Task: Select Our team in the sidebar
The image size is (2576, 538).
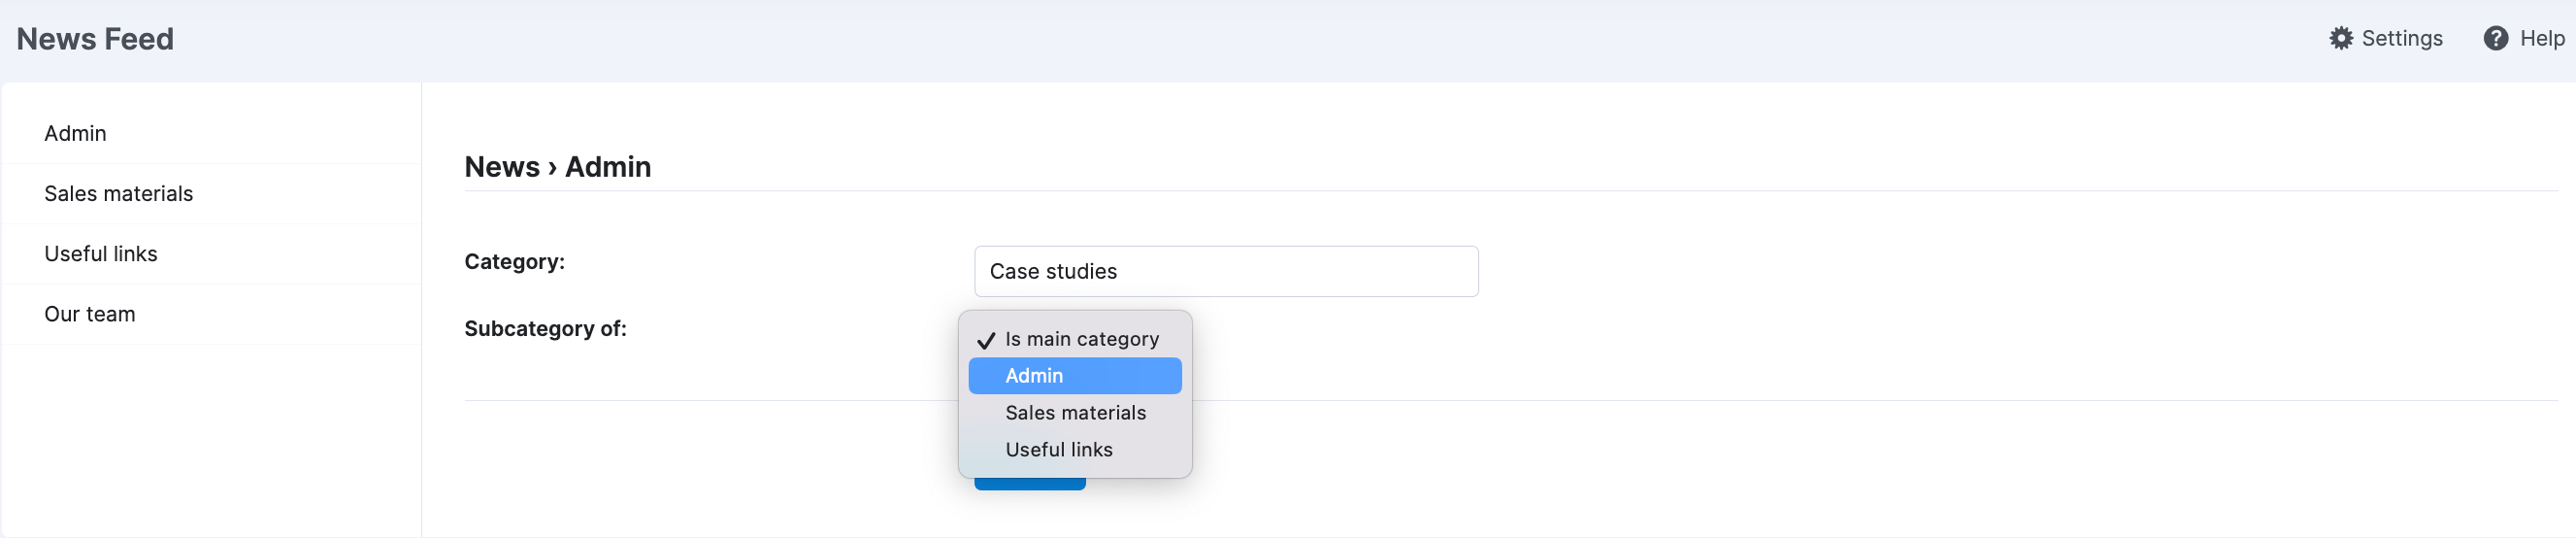Action: [x=89, y=314]
